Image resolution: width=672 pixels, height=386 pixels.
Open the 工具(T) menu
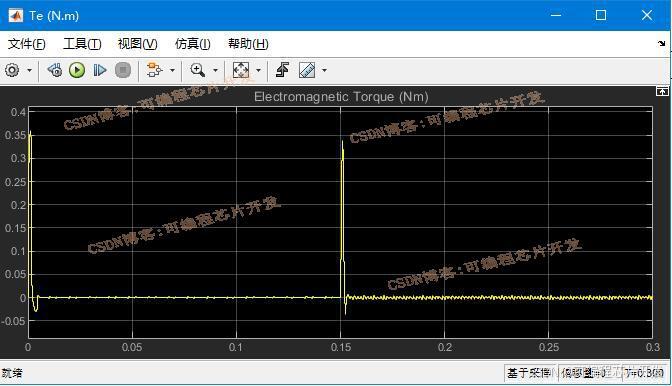[x=82, y=44]
